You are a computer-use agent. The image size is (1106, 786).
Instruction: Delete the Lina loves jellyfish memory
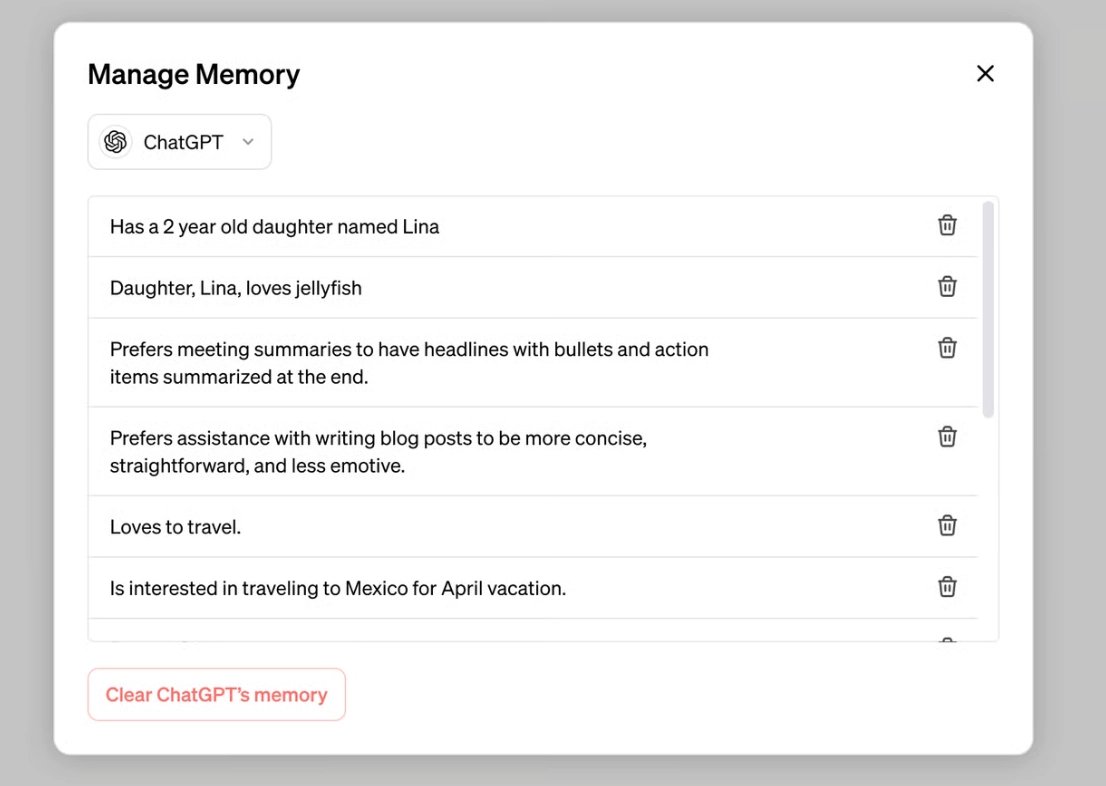(x=947, y=287)
